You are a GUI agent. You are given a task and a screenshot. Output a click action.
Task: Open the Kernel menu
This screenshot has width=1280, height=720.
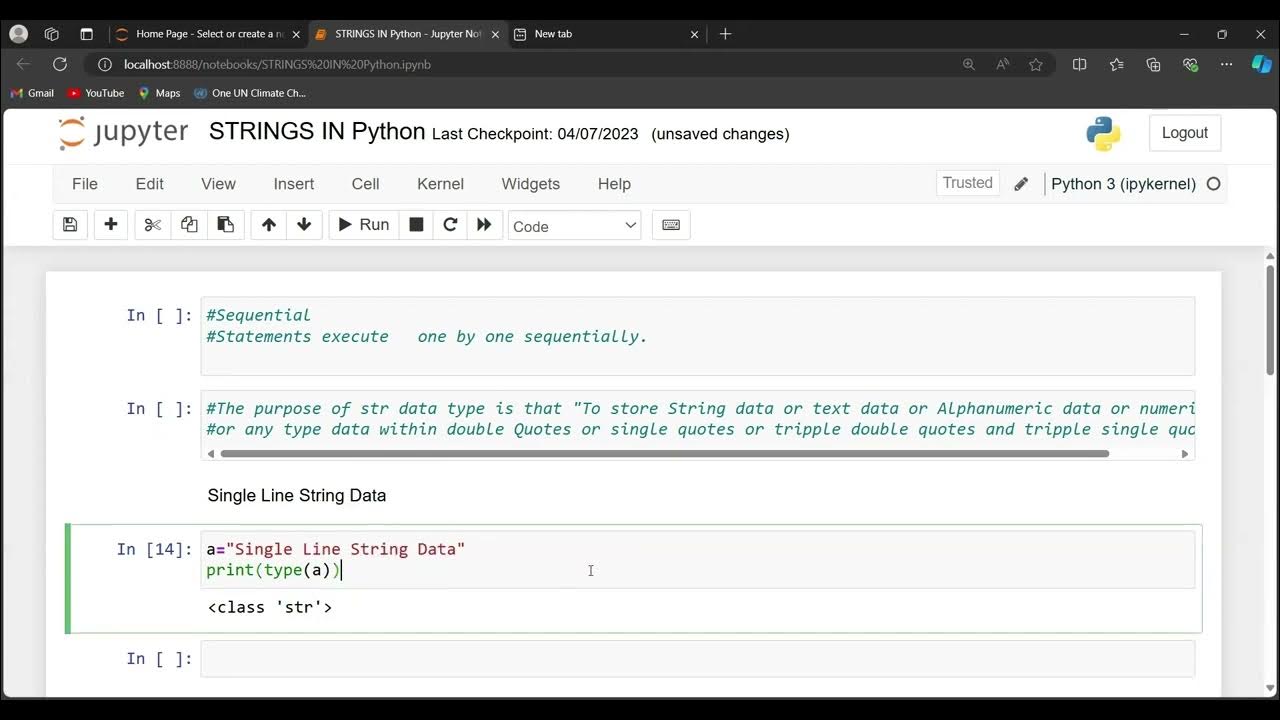(440, 184)
